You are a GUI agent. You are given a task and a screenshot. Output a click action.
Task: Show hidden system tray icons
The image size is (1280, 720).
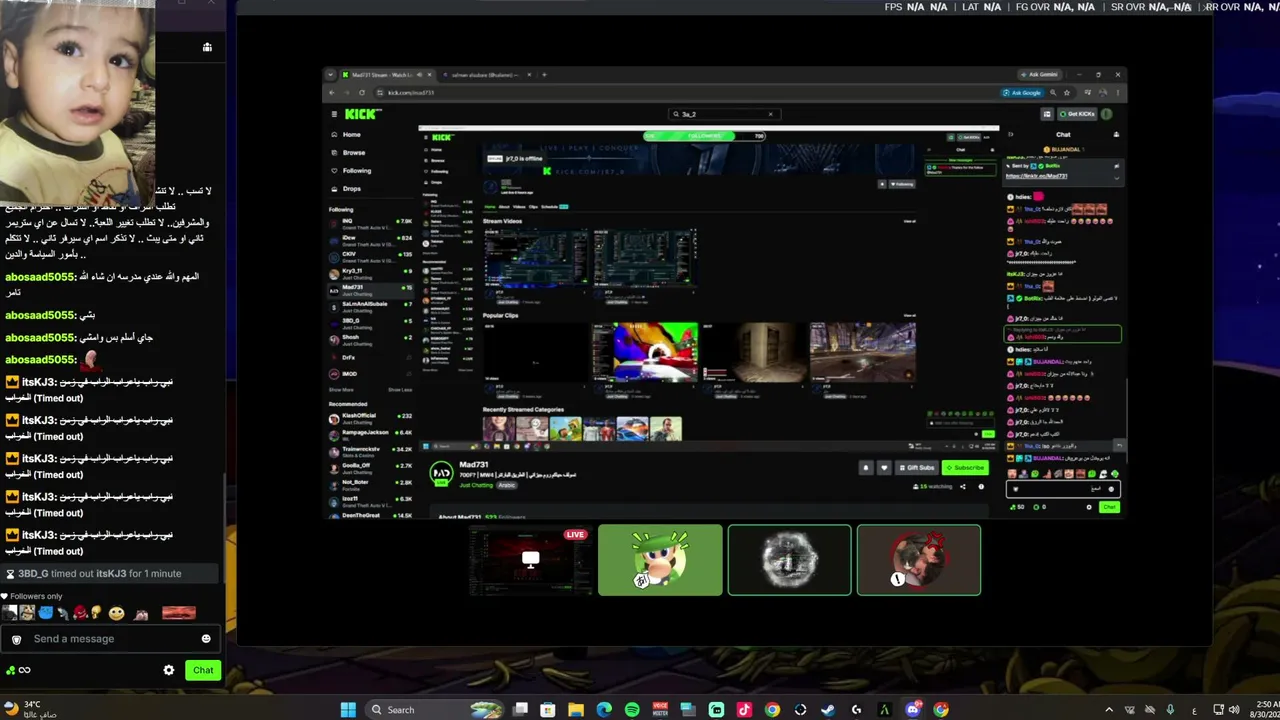(1109, 710)
